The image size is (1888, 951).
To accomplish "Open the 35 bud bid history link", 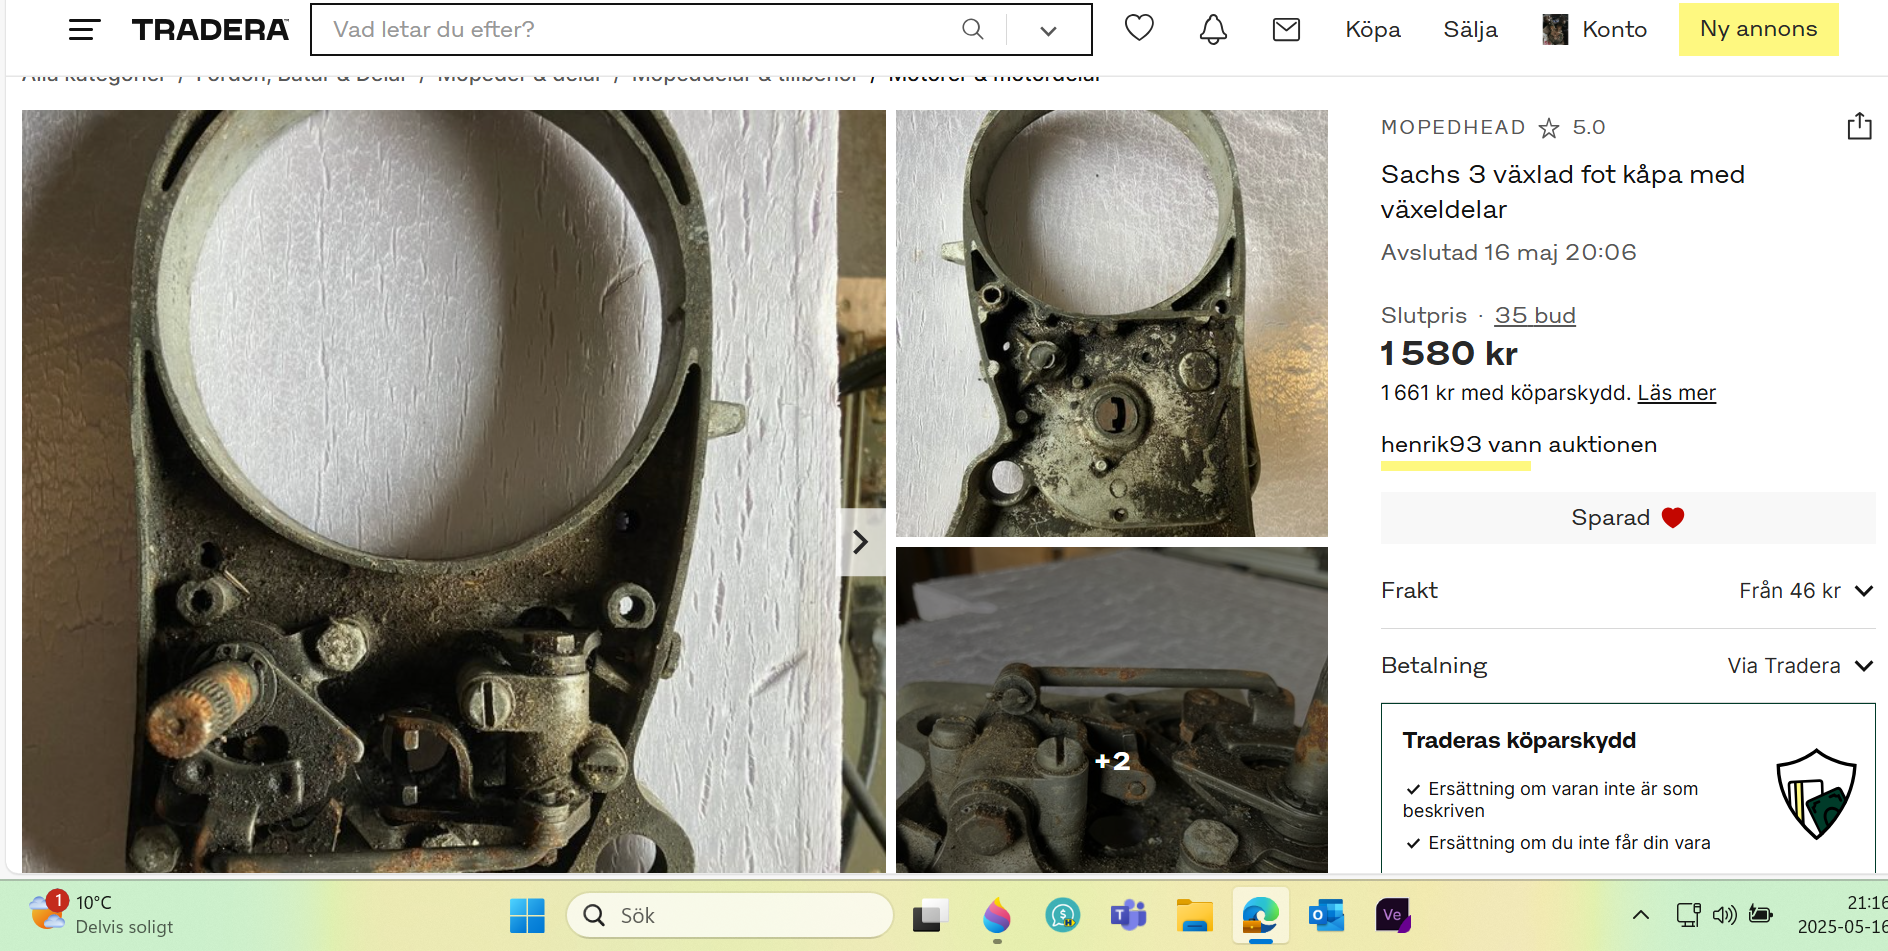I will pos(1534,316).
